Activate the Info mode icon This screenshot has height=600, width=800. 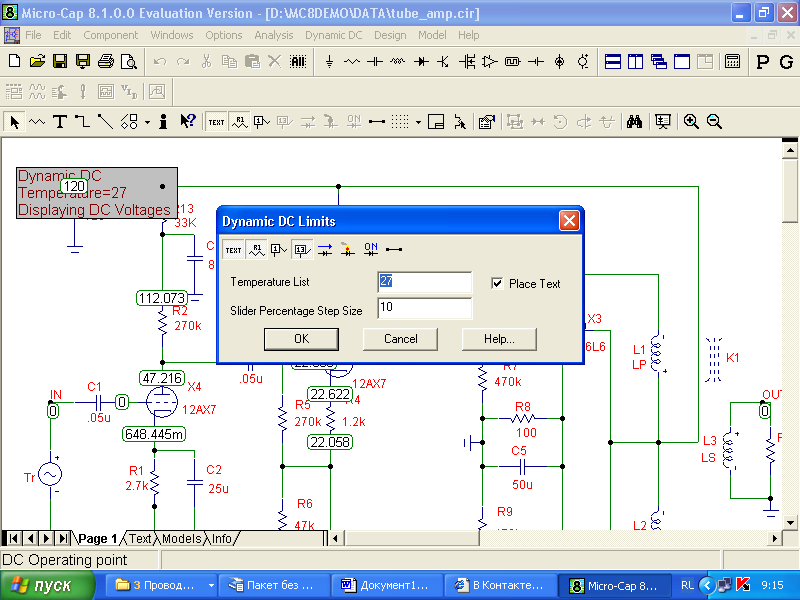[163, 122]
